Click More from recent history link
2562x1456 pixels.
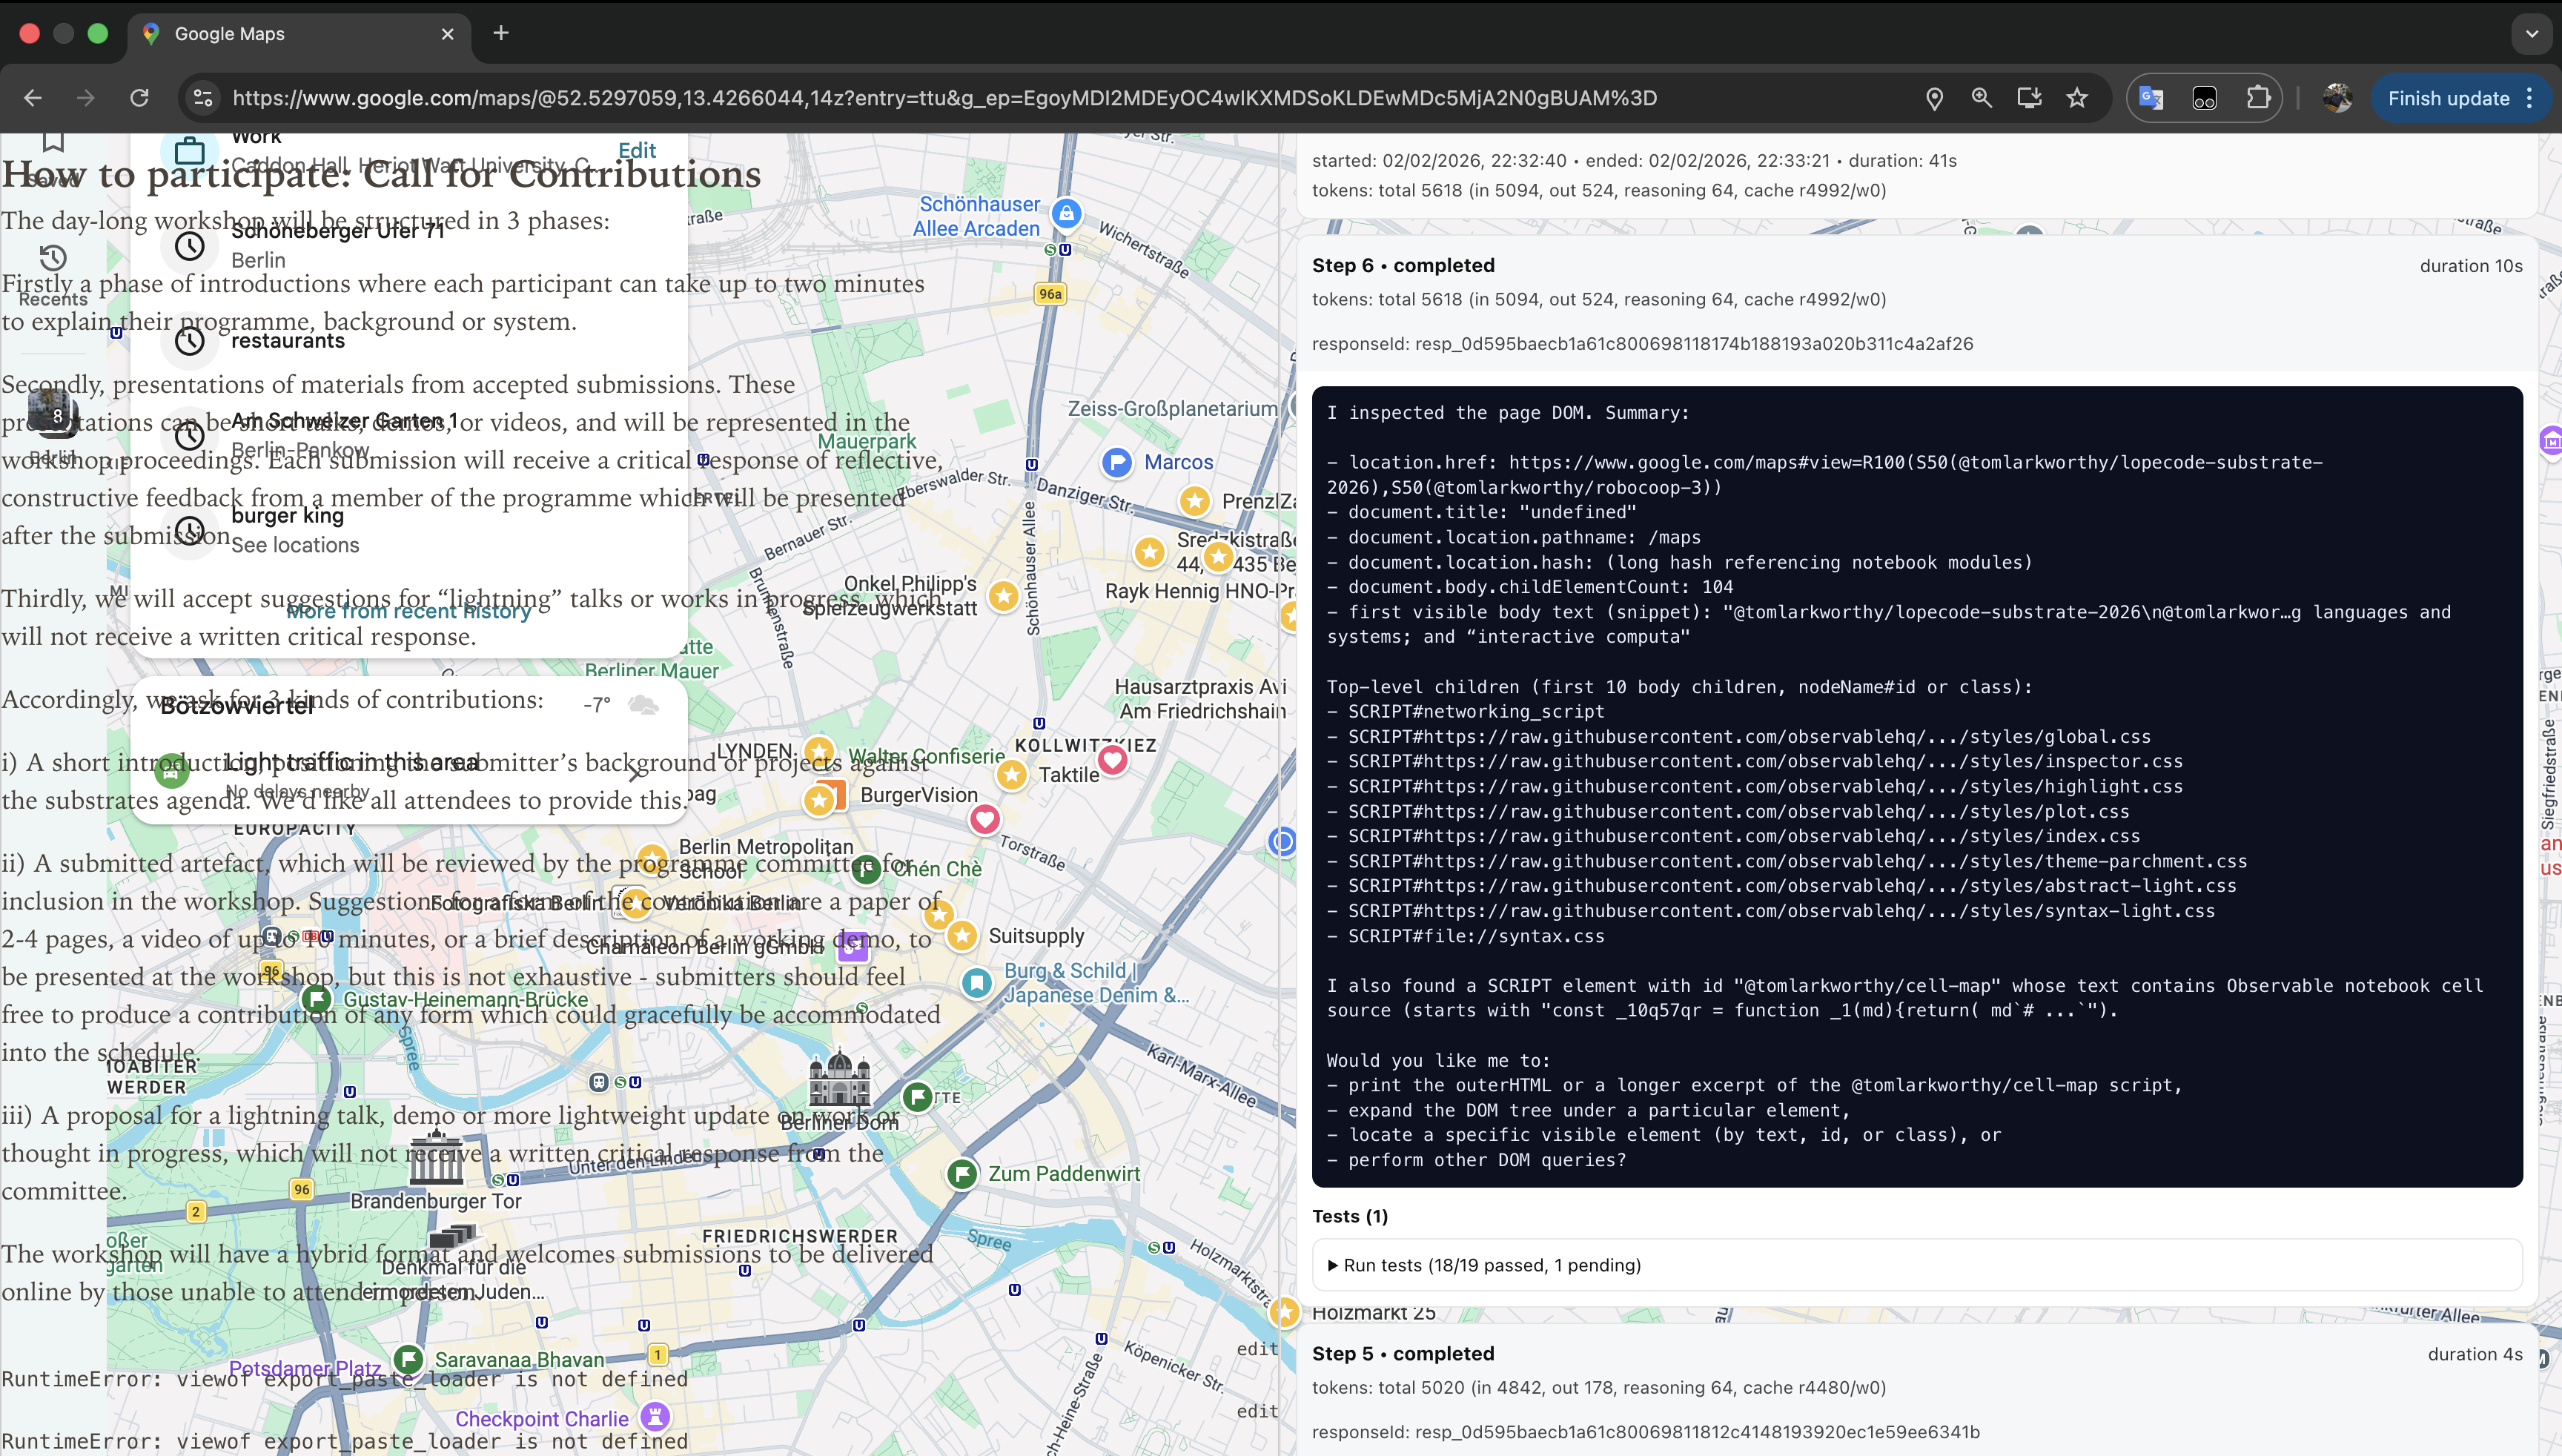(x=408, y=611)
